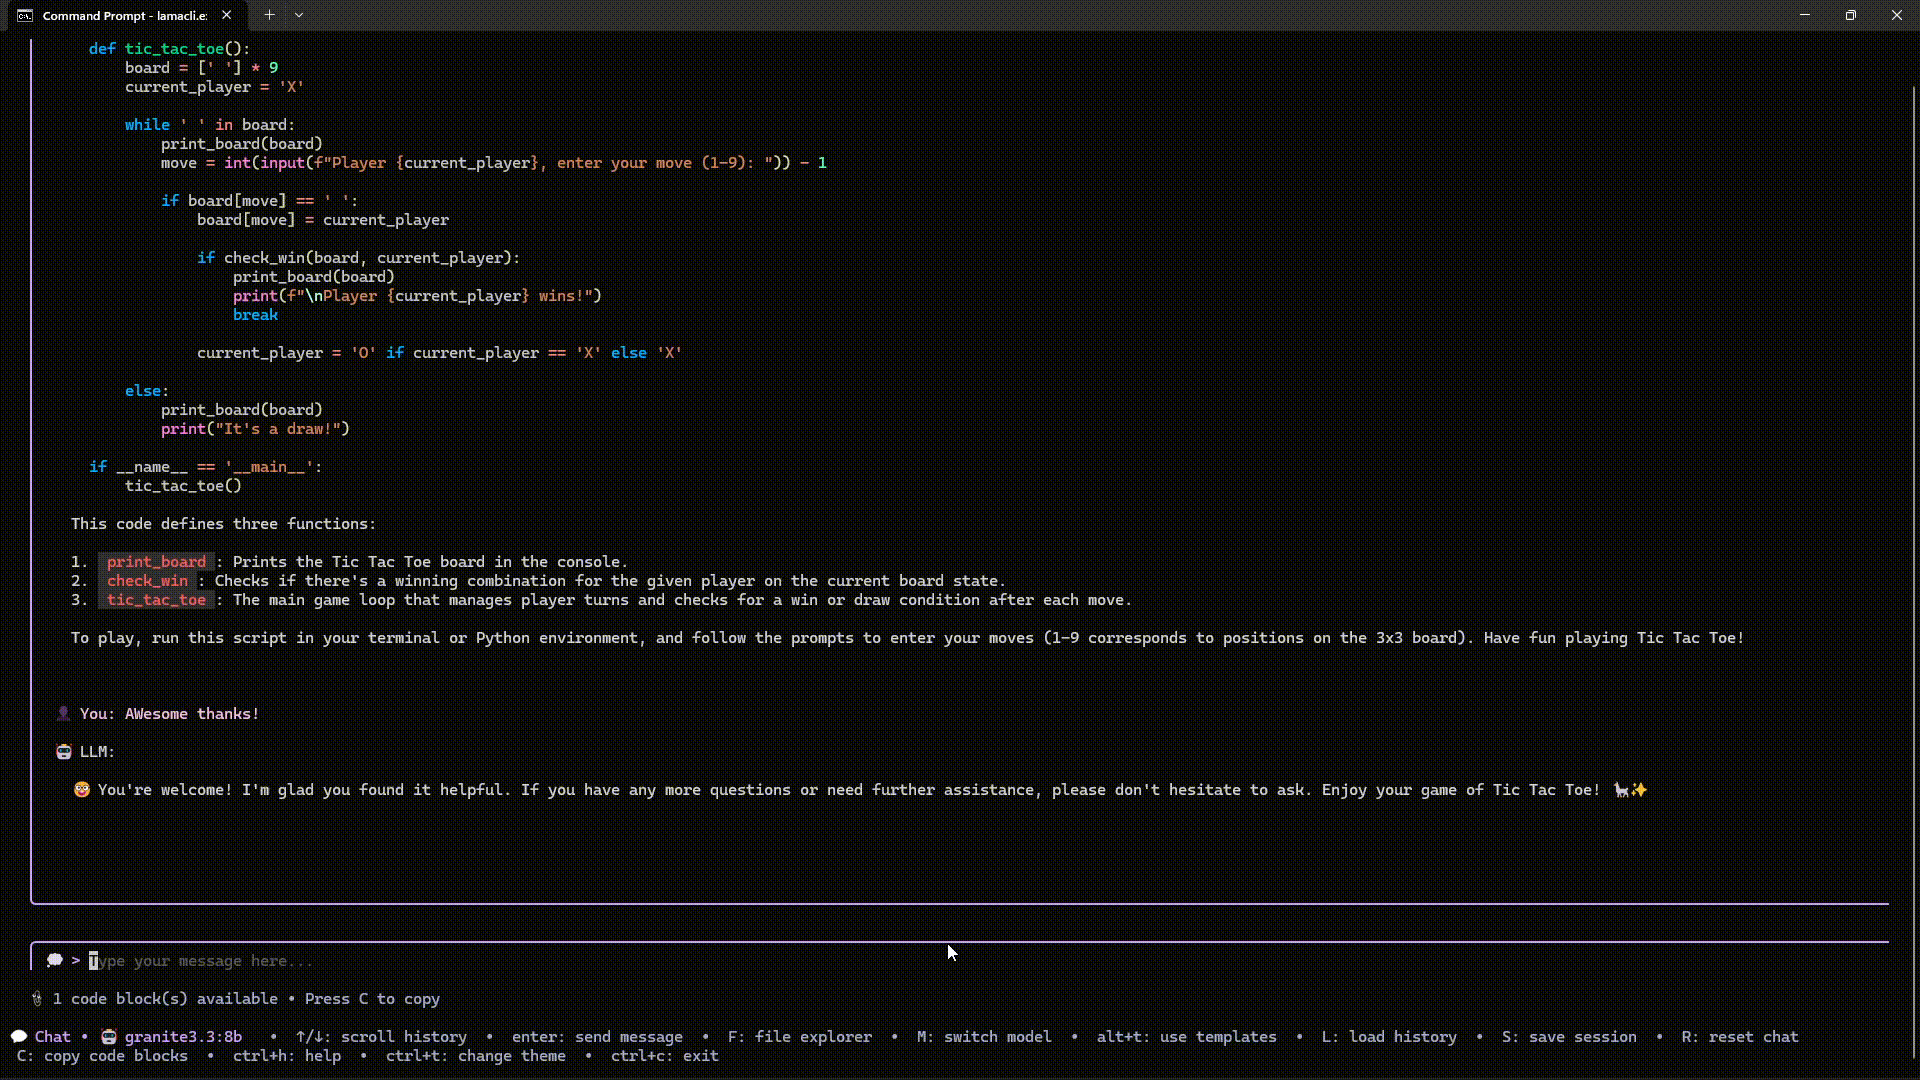Click the highlighted check_win label
The height and width of the screenshot is (1080, 1920).
tap(147, 581)
